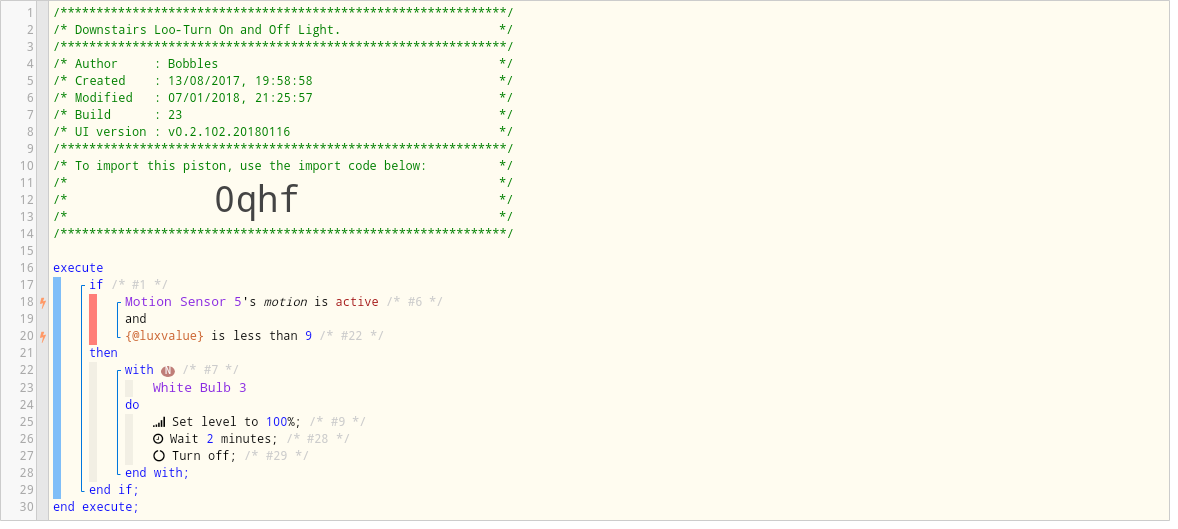Click the lightning icon beside line 18

[43, 302]
